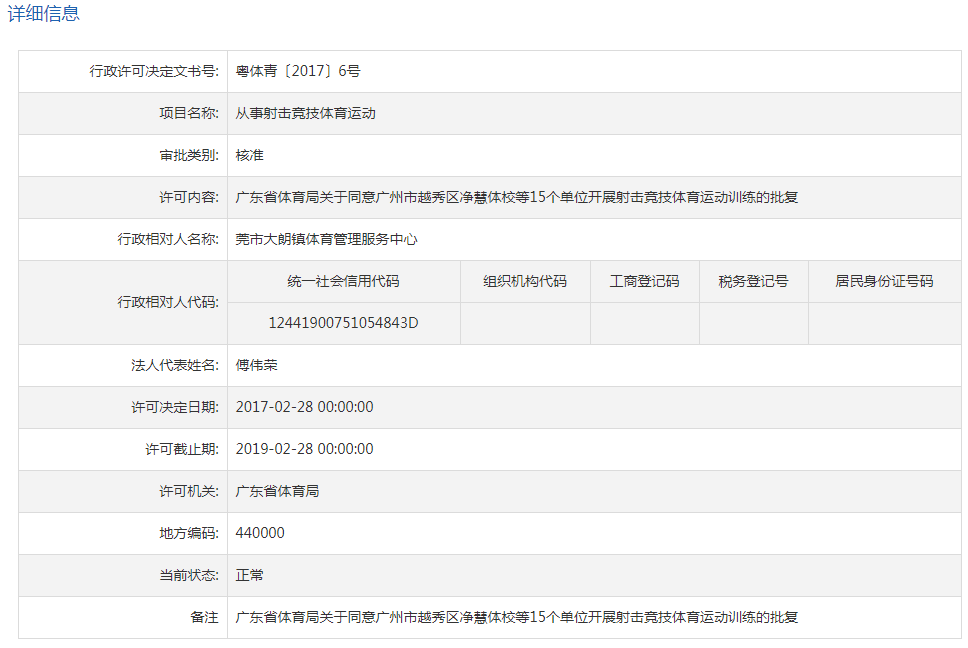Screen dimensions: 968x648
Task: Select the decision date 2017-02-28 00:00:00
Action: [304, 407]
